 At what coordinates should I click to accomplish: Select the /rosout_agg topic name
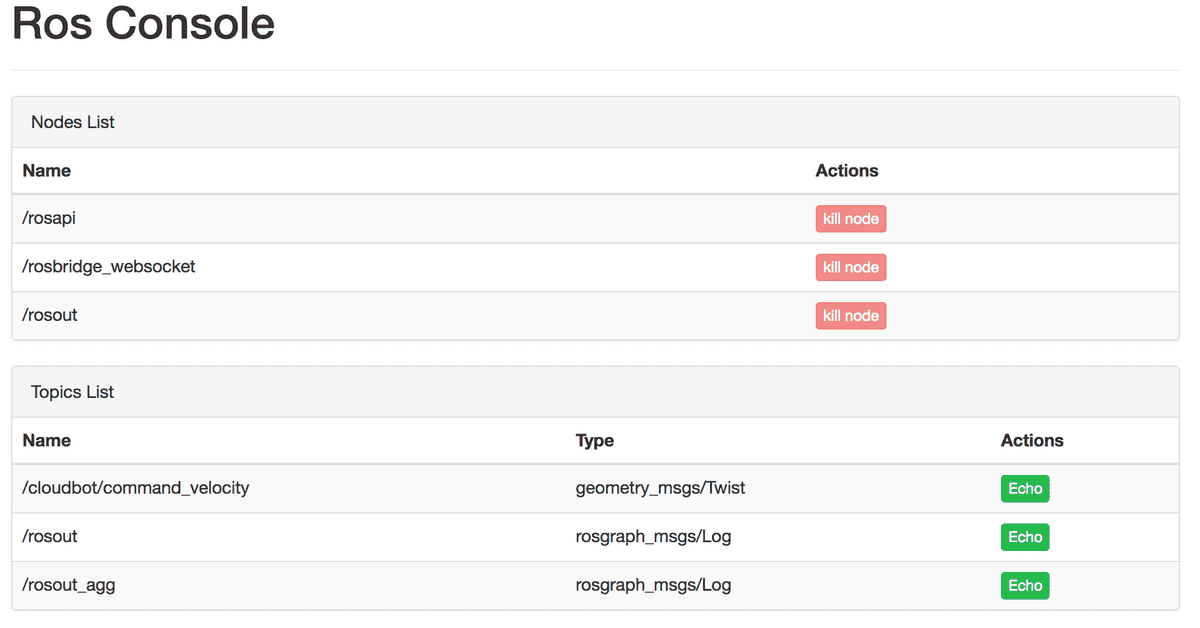tap(69, 585)
